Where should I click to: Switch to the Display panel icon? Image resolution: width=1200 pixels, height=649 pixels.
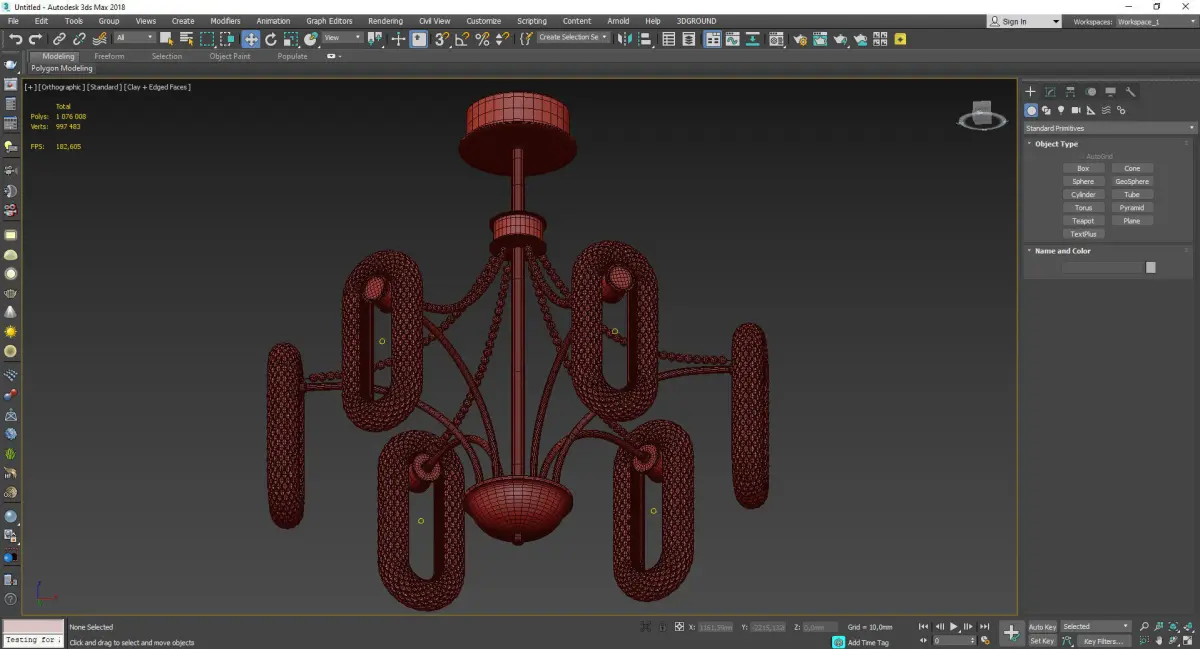pyautogui.click(x=1110, y=92)
